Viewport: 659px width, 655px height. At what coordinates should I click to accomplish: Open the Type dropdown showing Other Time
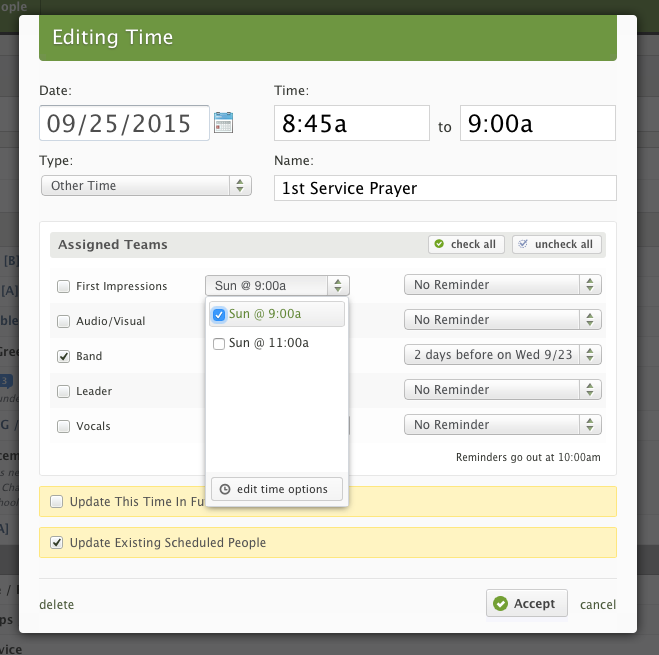click(x=145, y=185)
